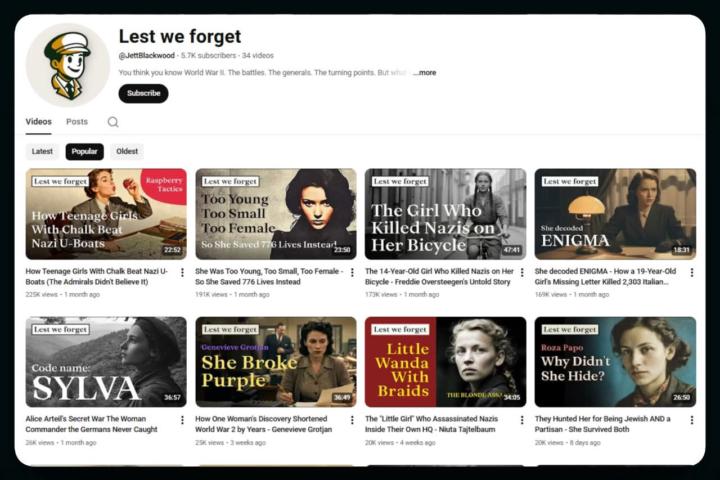Image resolution: width=720 pixels, height=480 pixels.
Task: Open title link She decoded ENIGMA video
Action: [605, 277]
